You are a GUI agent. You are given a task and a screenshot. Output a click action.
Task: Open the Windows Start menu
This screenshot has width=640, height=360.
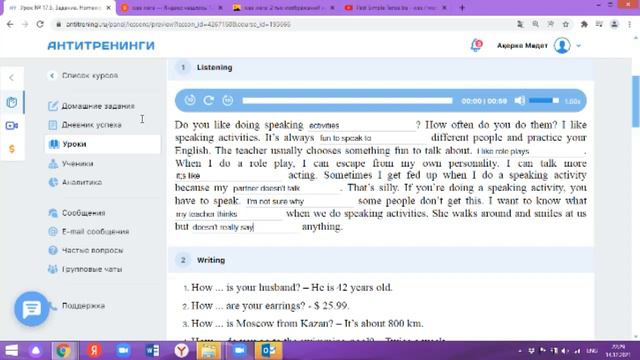click(x=11, y=351)
